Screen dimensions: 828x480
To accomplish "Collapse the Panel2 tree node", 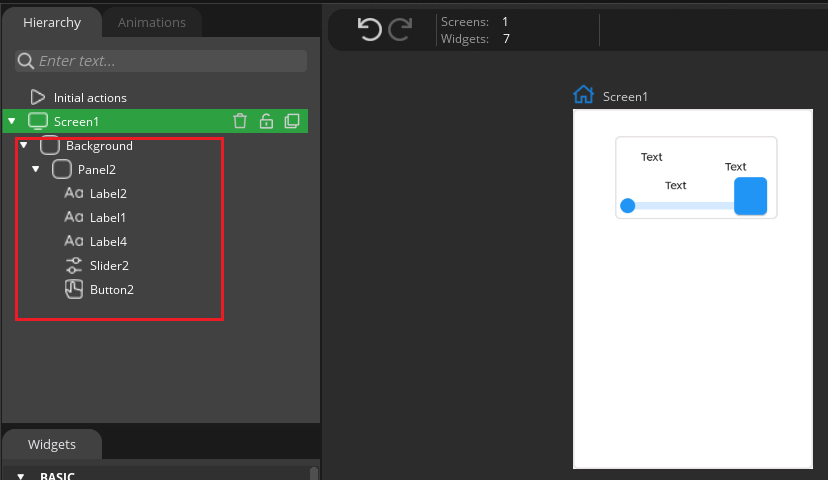I will click(35, 169).
